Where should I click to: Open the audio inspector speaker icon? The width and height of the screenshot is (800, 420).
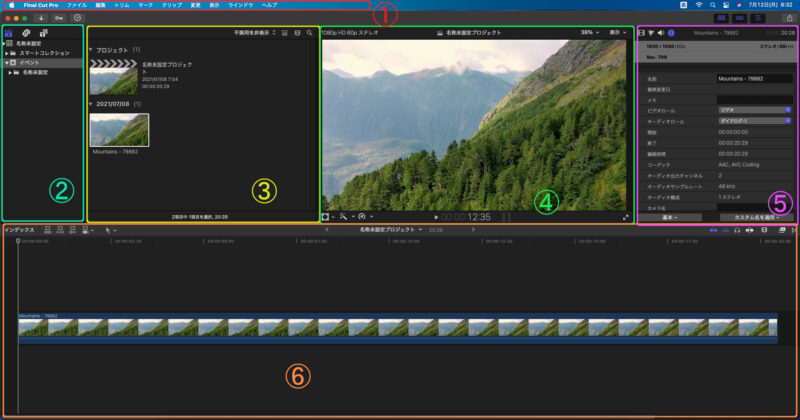coord(661,33)
